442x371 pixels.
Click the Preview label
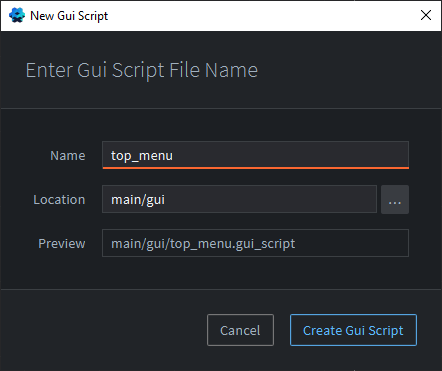click(x=62, y=243)
